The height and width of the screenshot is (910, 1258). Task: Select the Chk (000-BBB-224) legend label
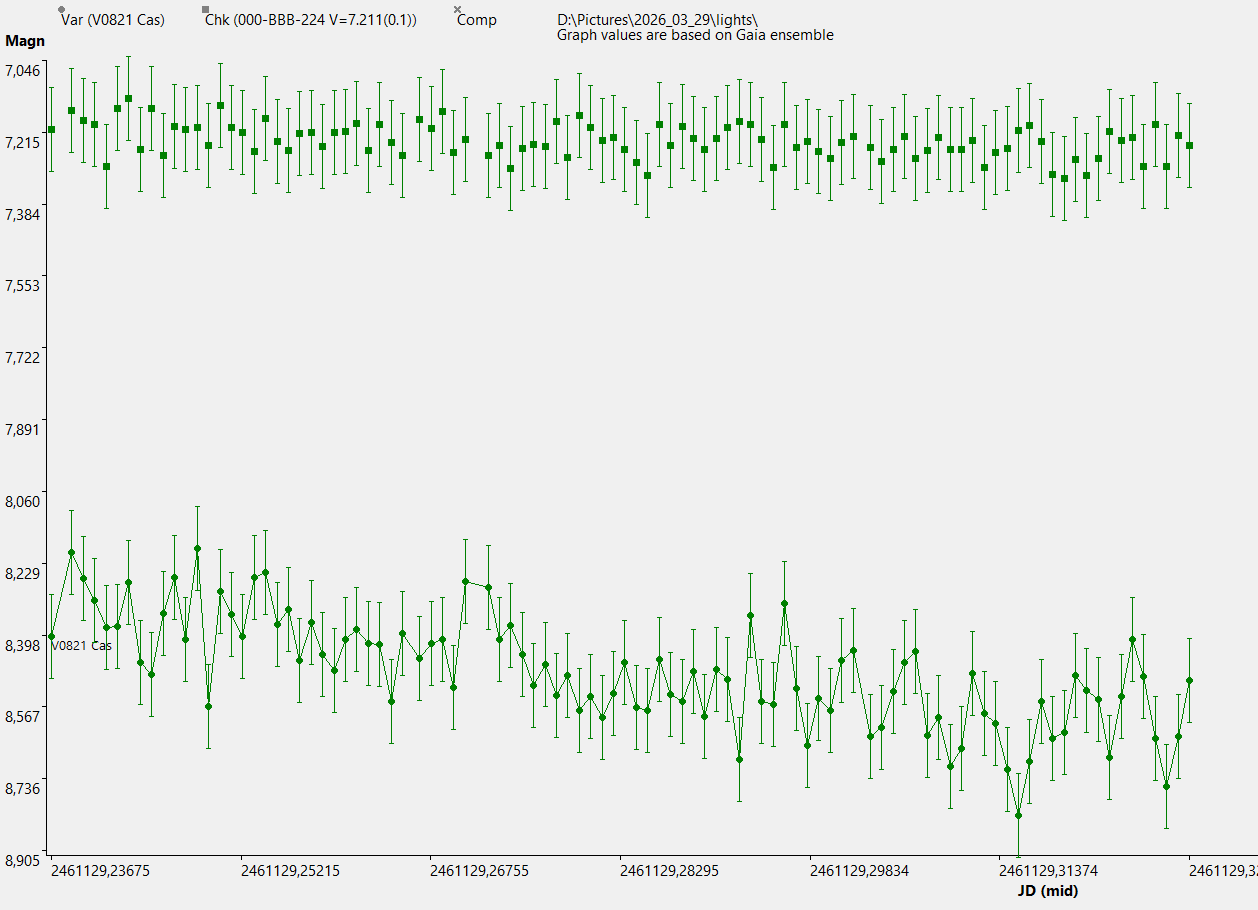pos(310,20)
